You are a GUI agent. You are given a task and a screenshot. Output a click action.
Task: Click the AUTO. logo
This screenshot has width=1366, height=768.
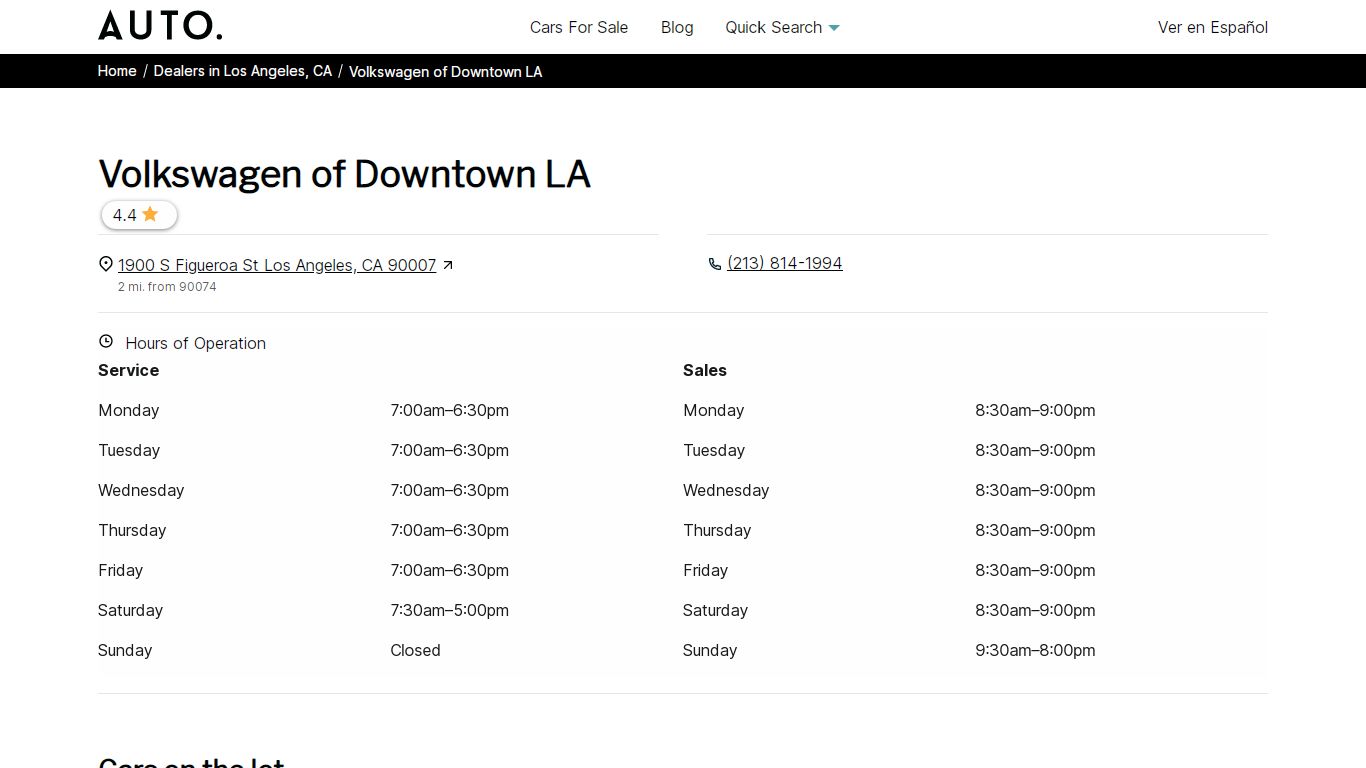[160, 25]
